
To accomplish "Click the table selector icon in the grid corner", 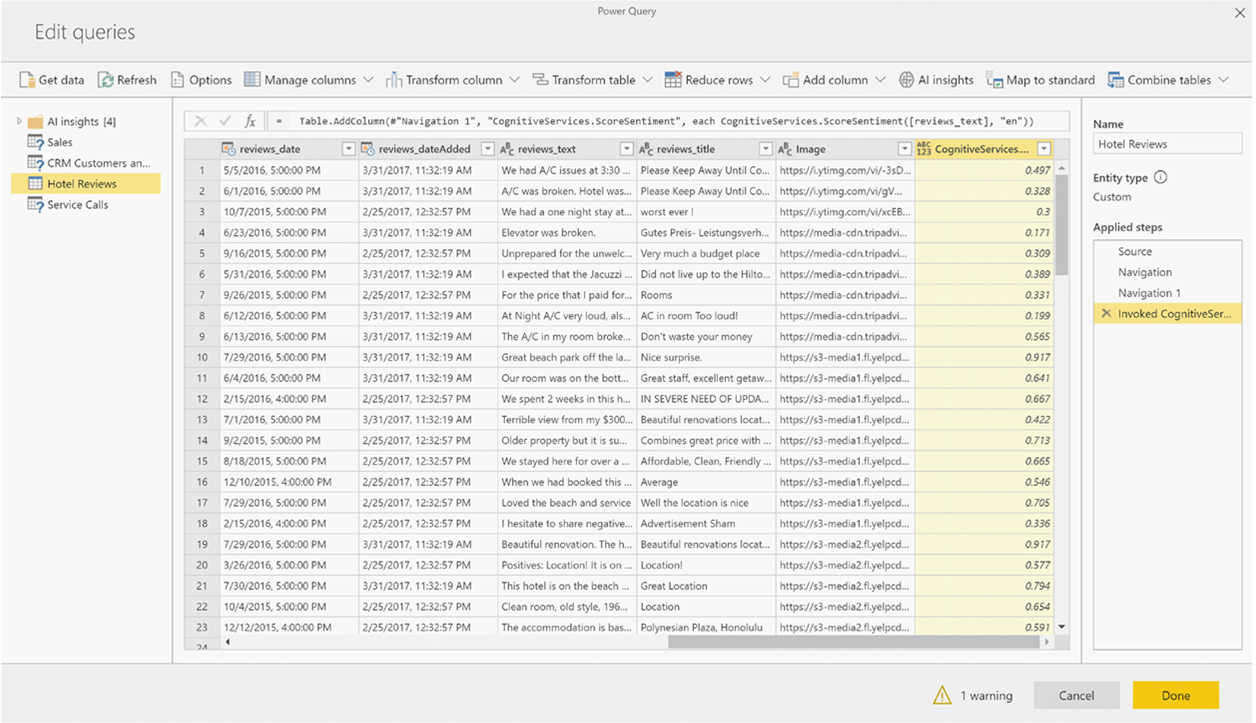I will pos(202,149).
